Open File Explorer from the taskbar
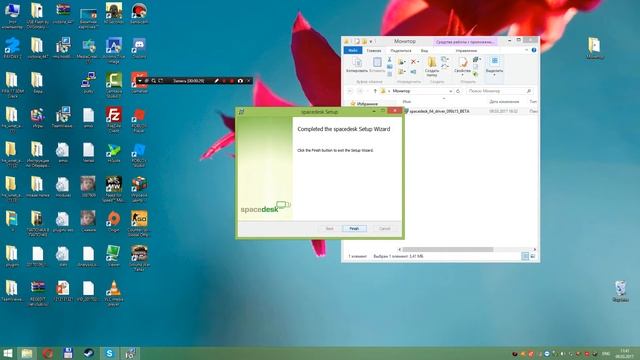This screenshot has width=640, height=360. pos(27,353)
